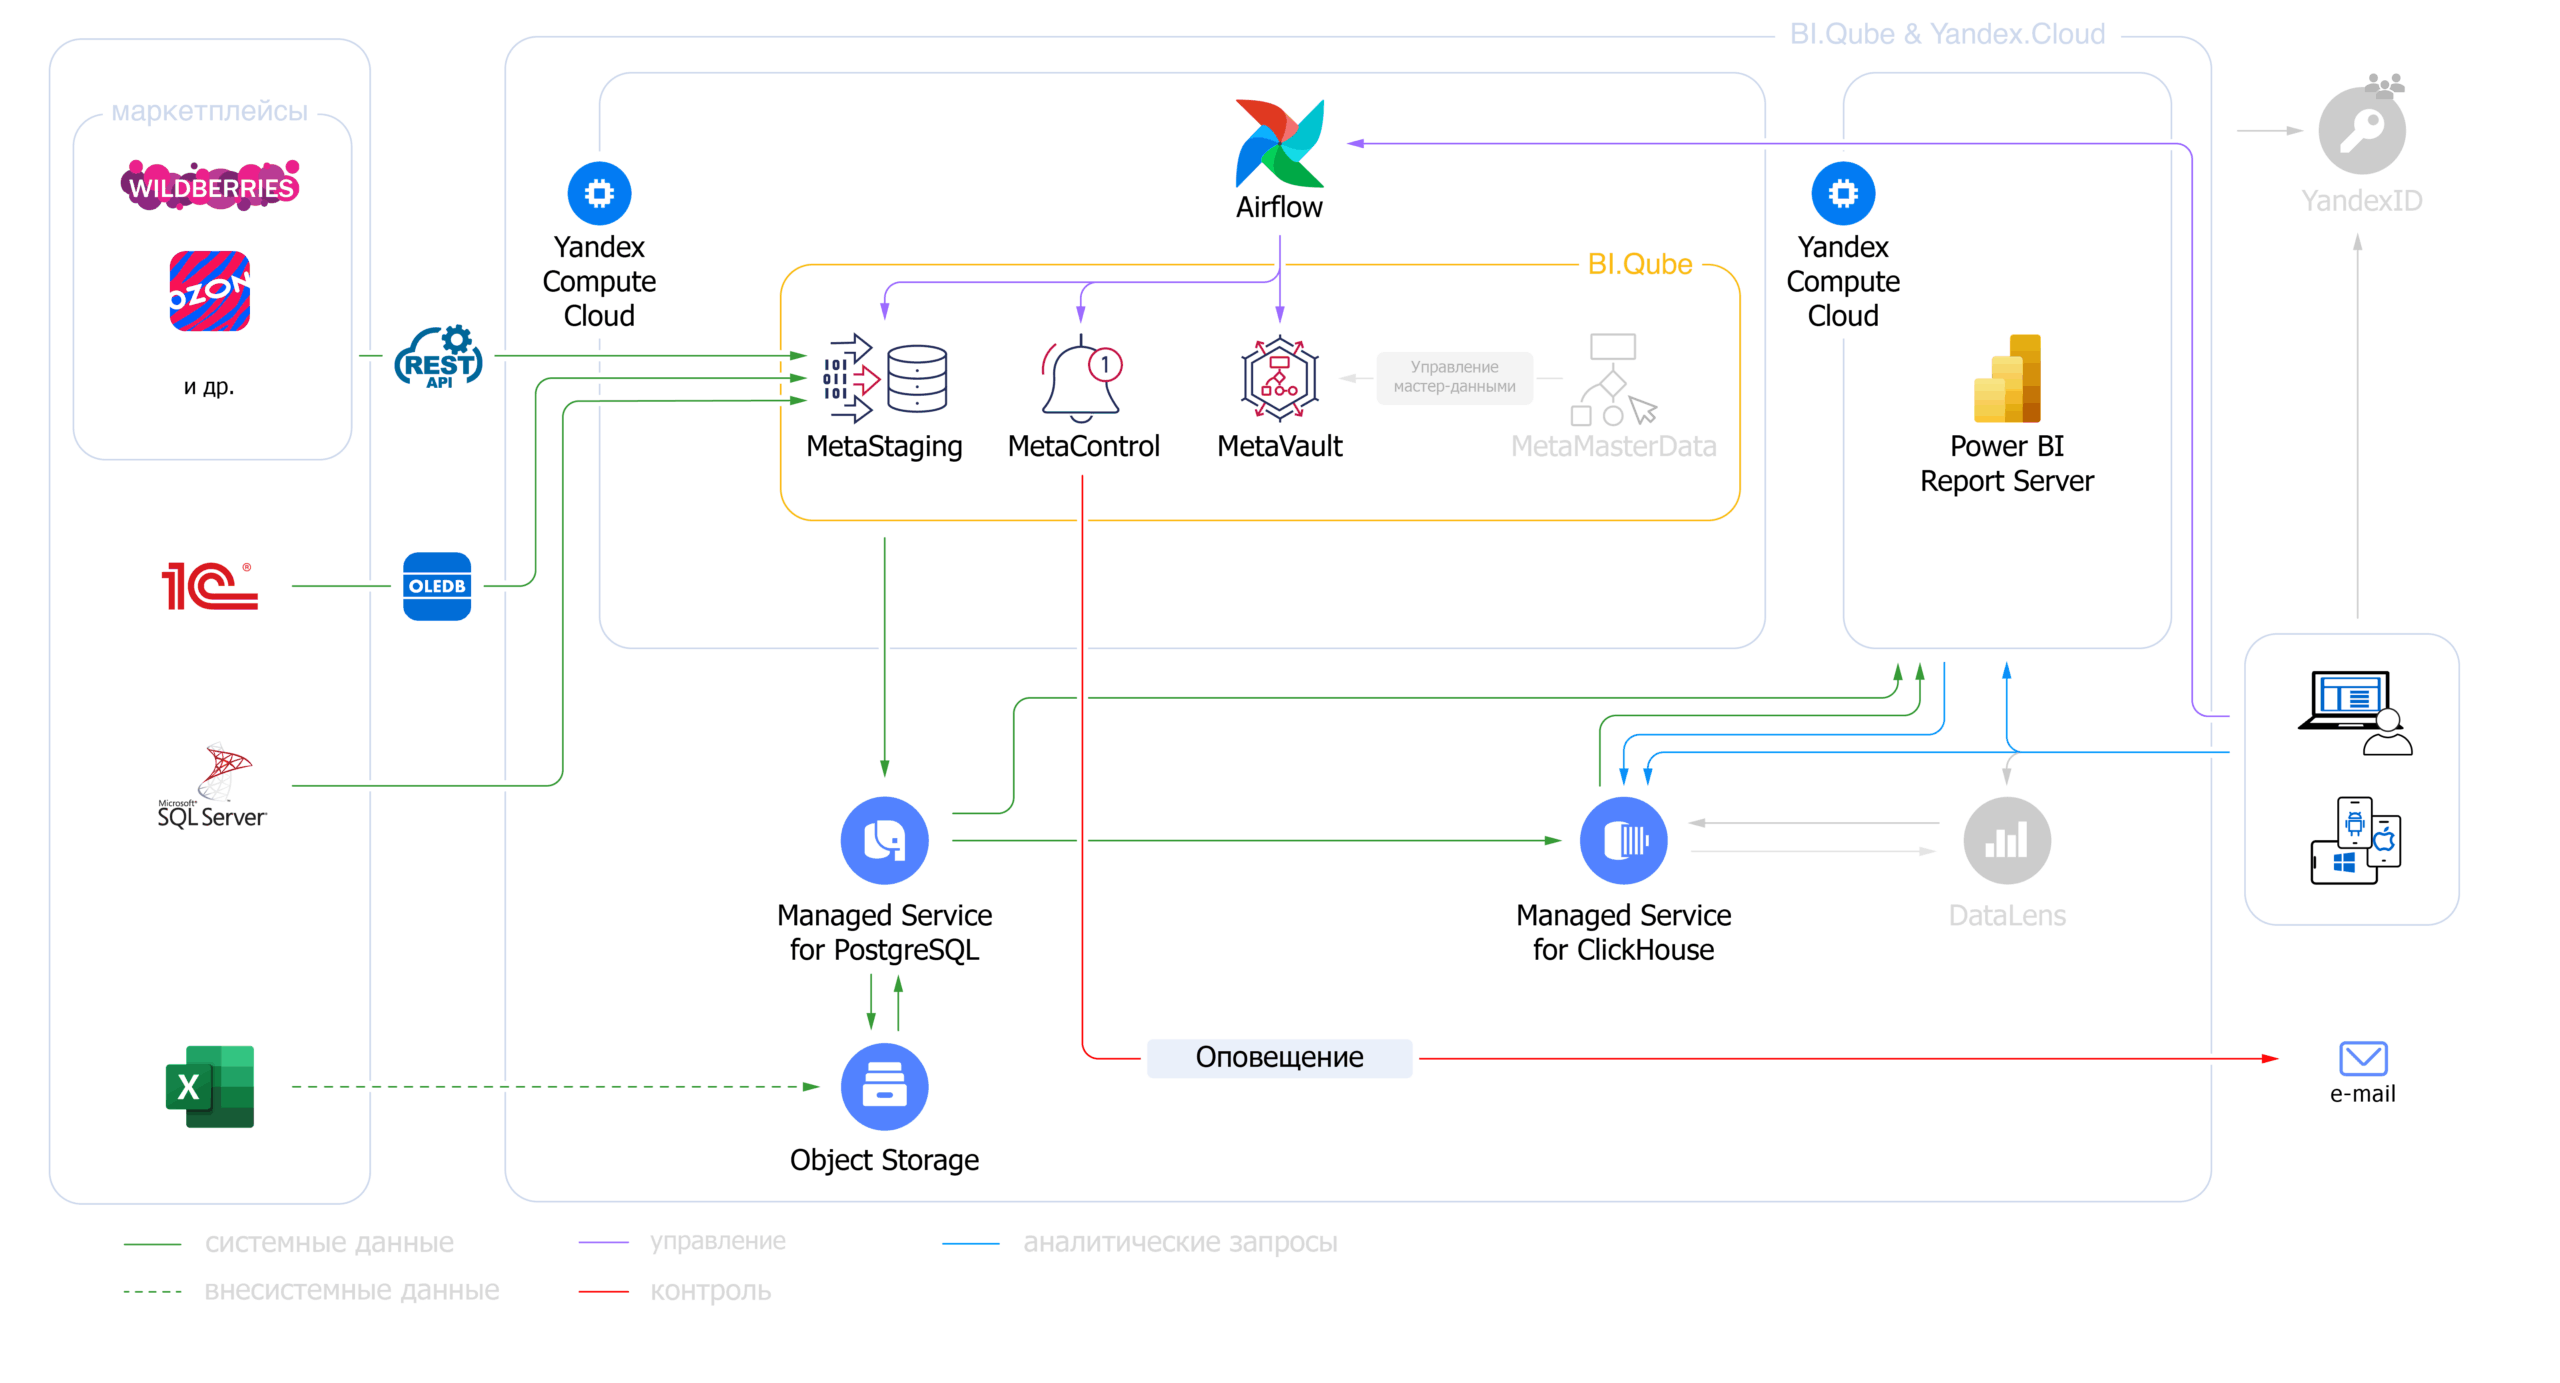Click the Object Storage icon

884,1086
